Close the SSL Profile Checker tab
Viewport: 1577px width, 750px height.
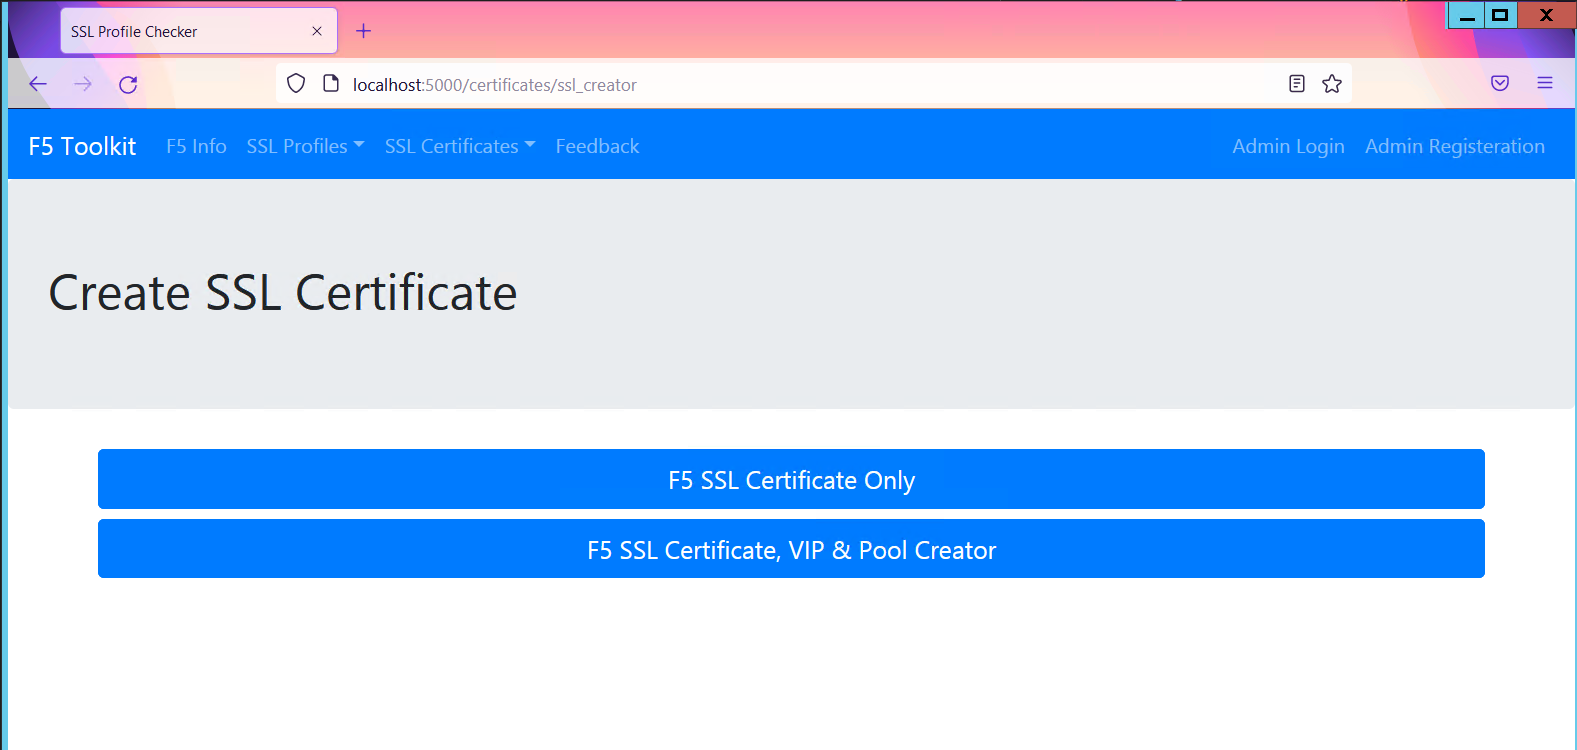tap(317, 31)
